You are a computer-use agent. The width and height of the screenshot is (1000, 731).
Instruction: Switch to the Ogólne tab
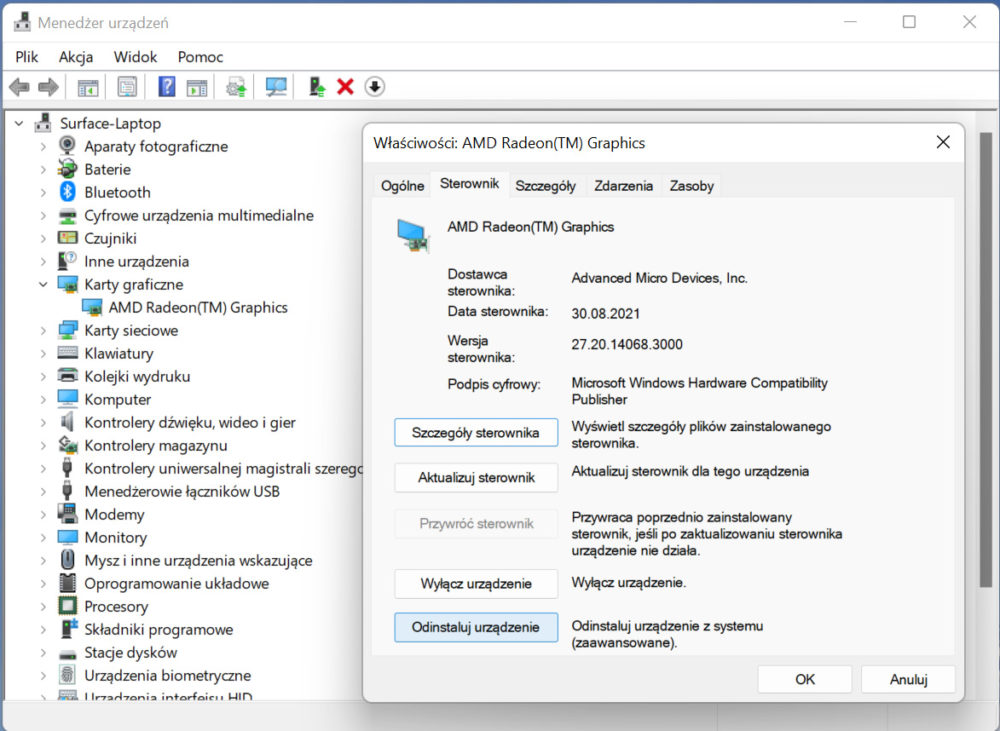pos(402,186)
